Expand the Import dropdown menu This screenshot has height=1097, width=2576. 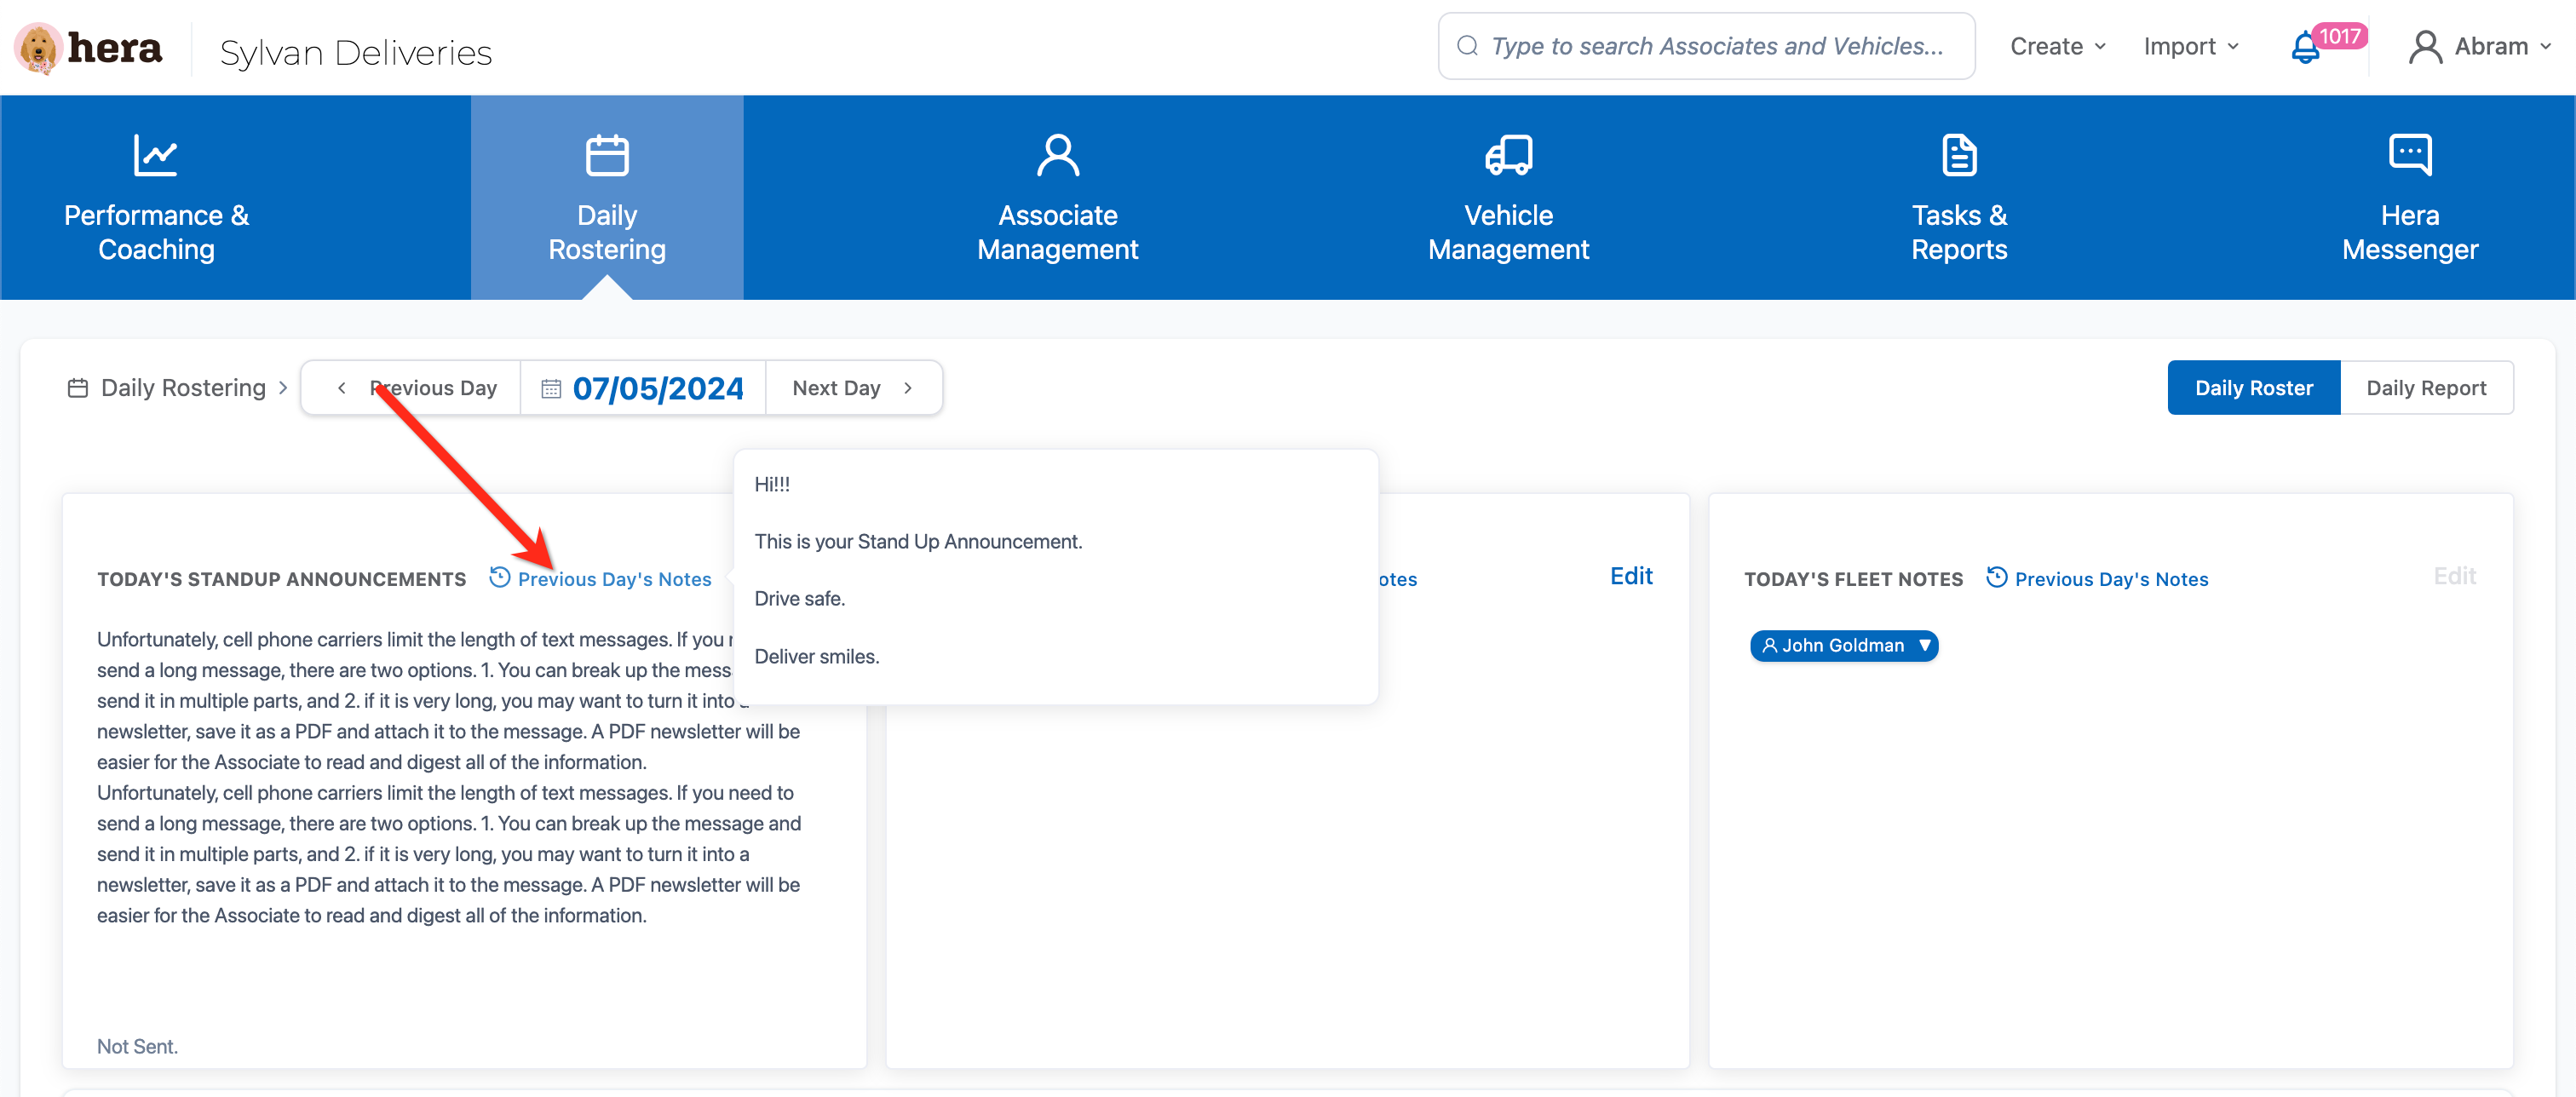tap(2190, 47)
